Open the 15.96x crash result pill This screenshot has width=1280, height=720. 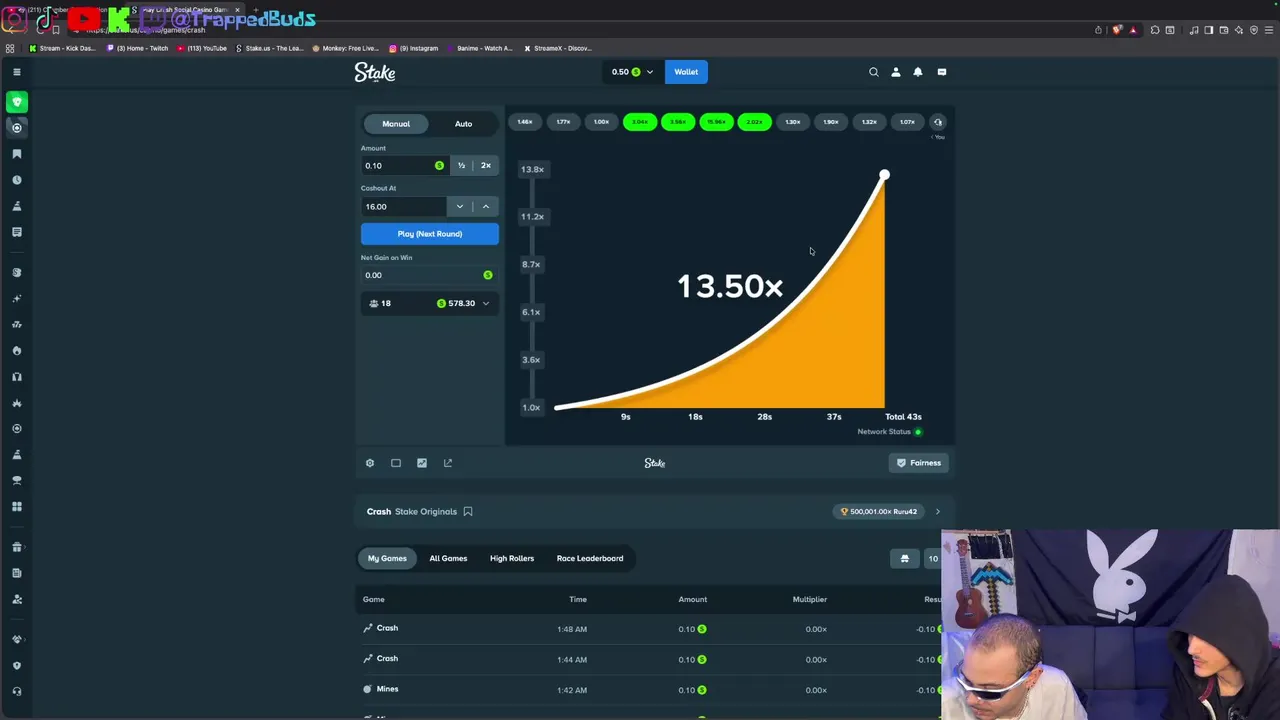click(x=716, y=122)
